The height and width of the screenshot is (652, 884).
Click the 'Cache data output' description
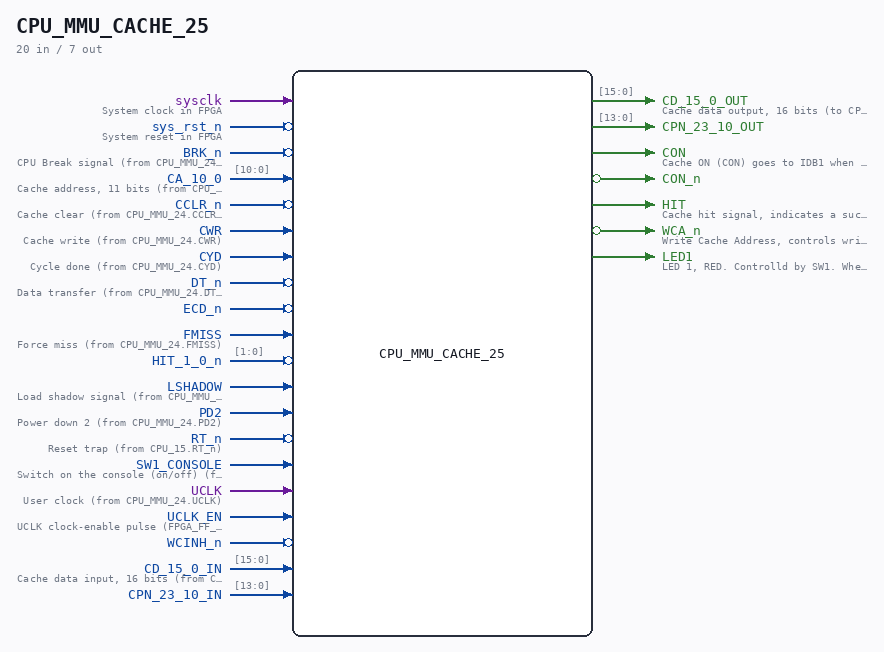tap(764, 111)
